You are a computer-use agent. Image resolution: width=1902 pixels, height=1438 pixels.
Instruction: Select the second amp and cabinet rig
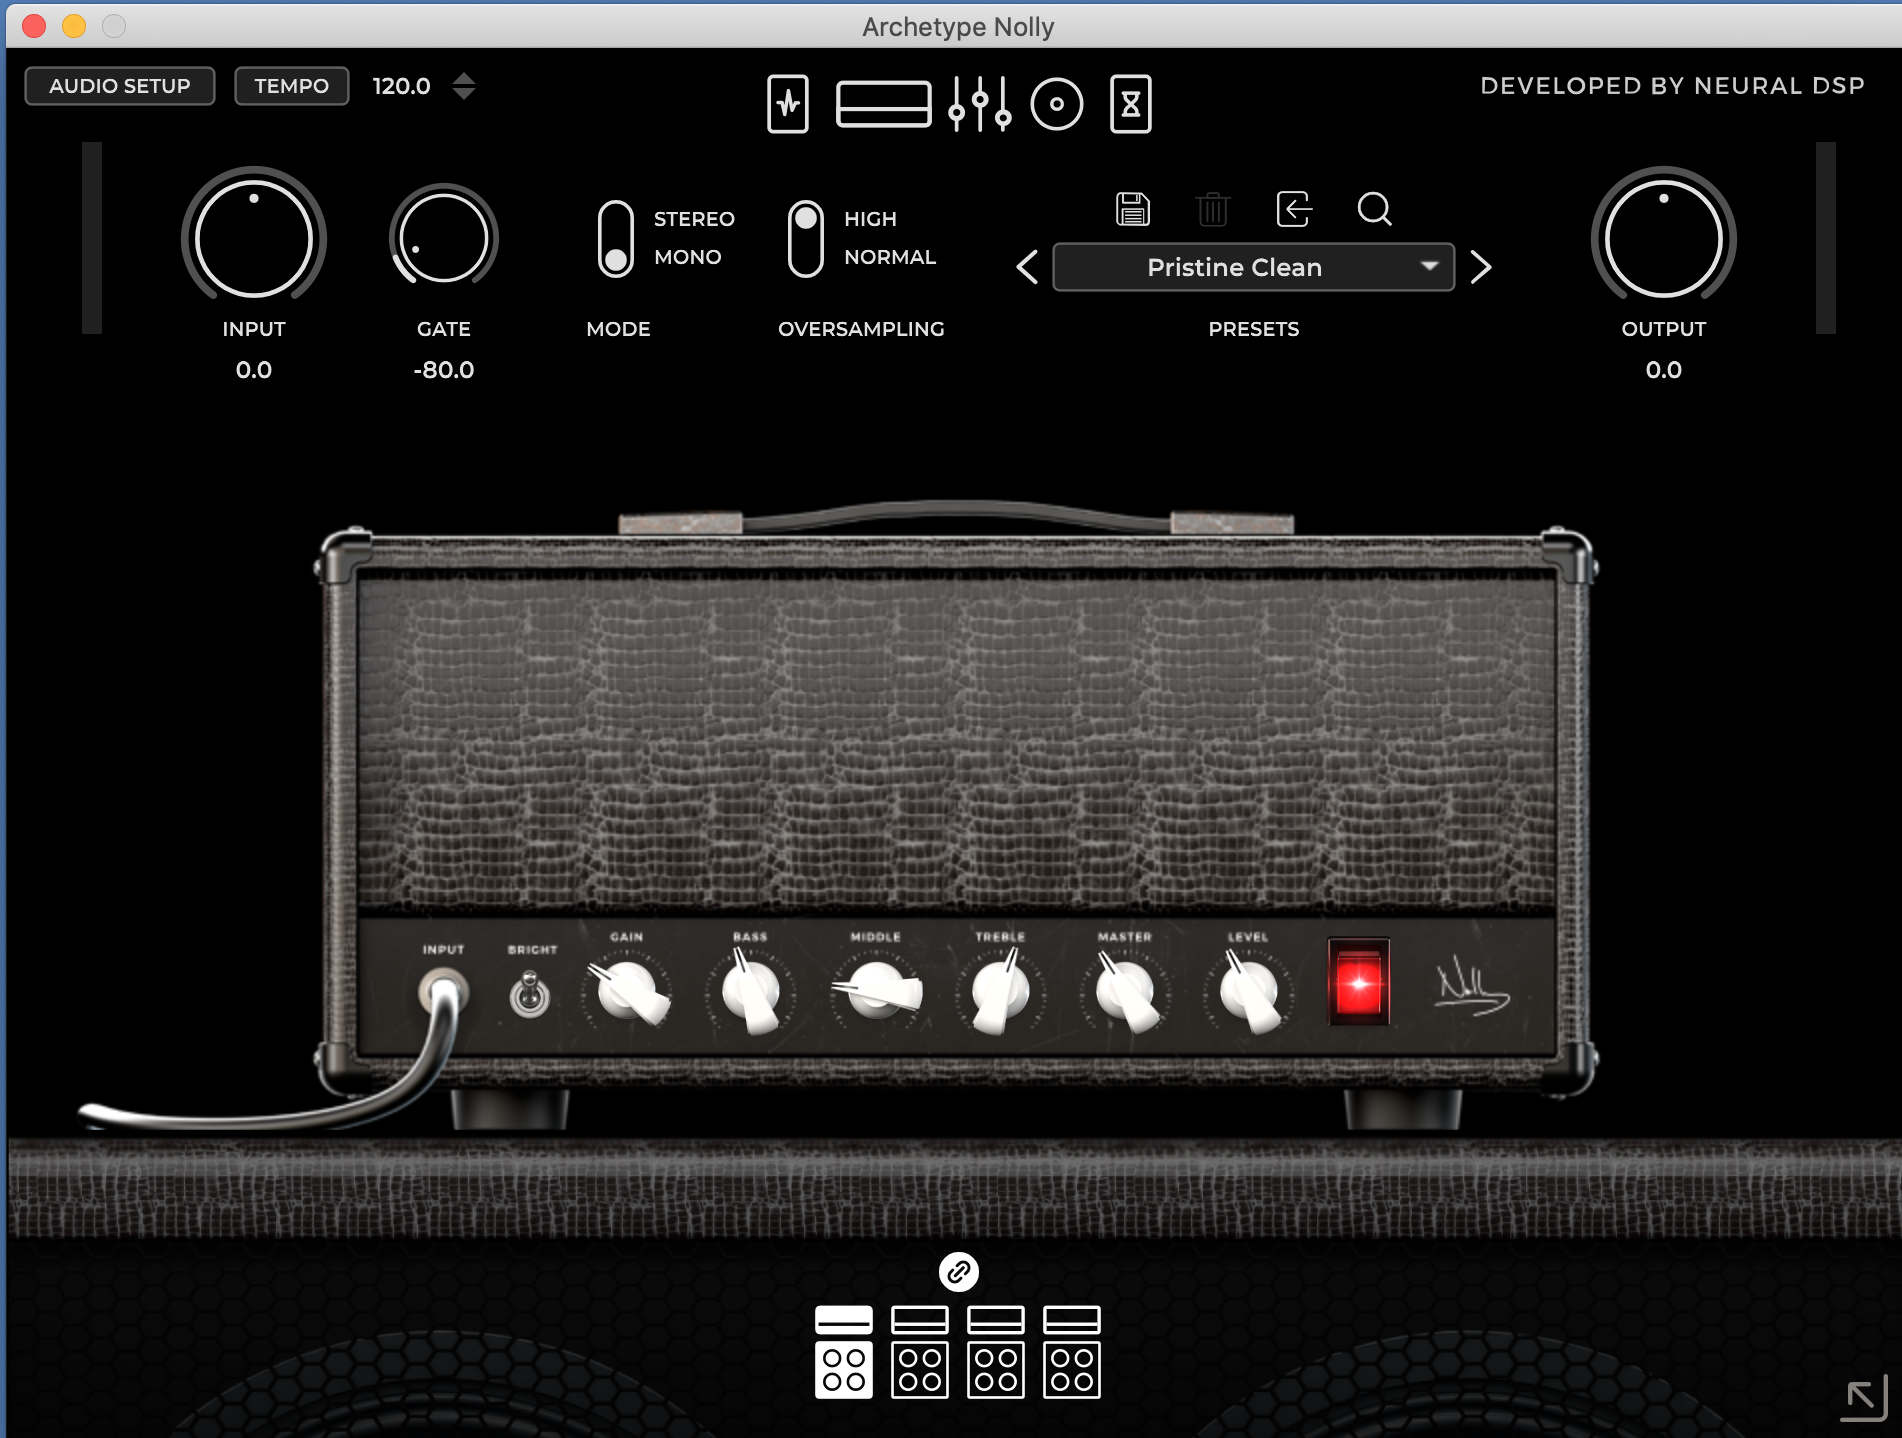click(x=919, y=1351)
